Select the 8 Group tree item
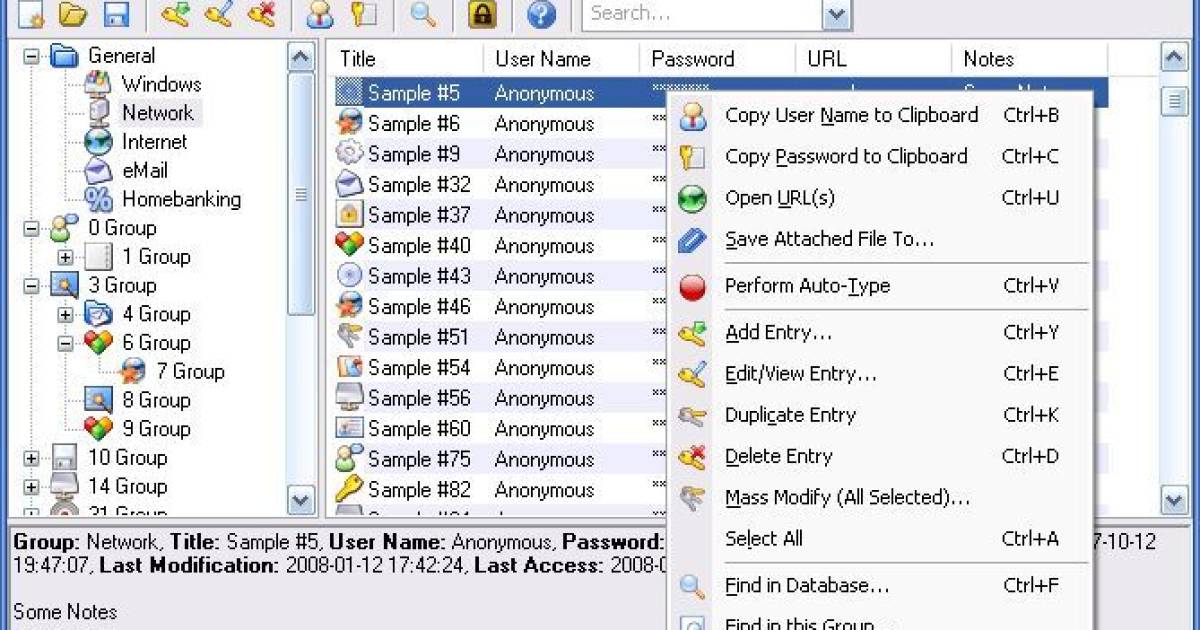The width and height of the screenshot is (1200, 630). [156, 400]
